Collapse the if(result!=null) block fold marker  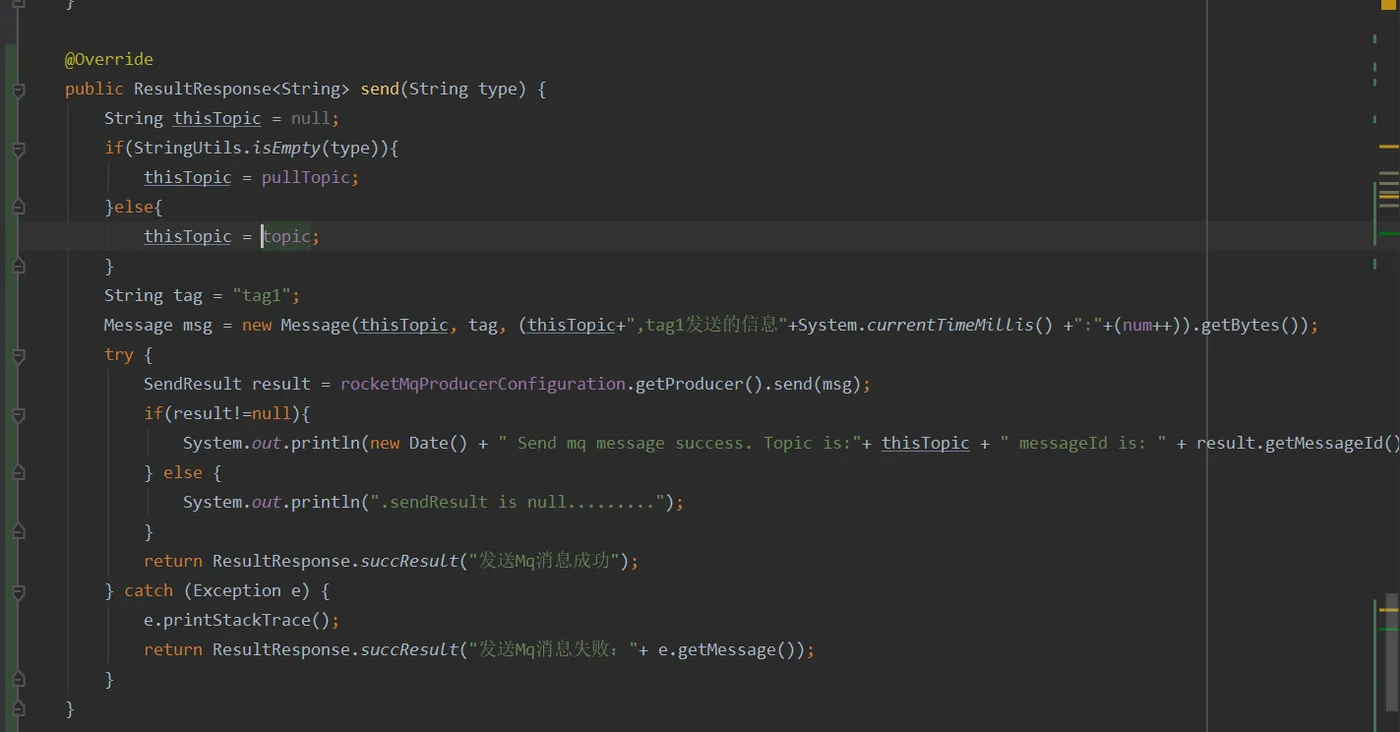tap(18, 414)
